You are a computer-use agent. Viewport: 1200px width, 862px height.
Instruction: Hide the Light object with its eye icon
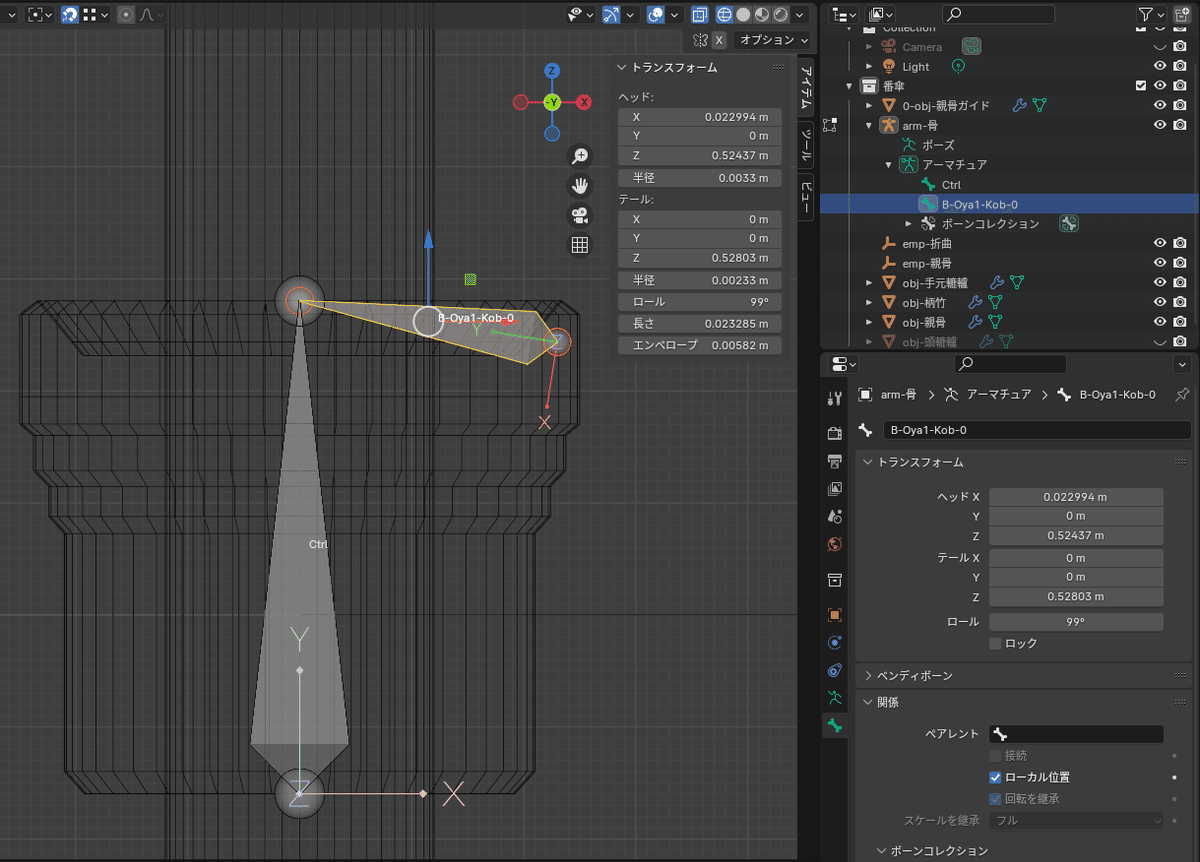click(x=1160, y=66)
